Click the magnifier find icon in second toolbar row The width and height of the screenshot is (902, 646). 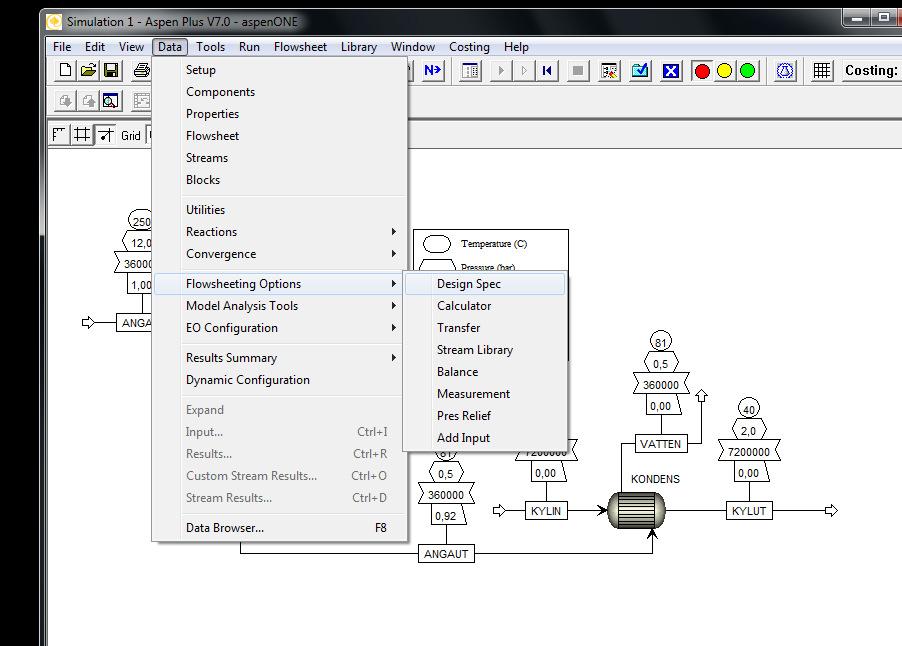(110, 101)
